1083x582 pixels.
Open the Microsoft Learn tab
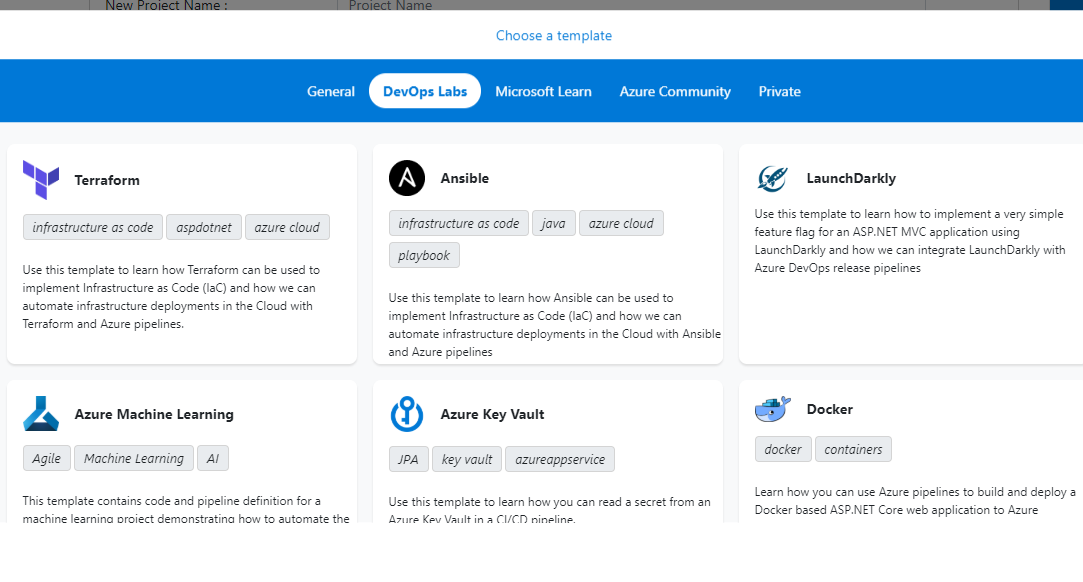[x=543, y=91]
